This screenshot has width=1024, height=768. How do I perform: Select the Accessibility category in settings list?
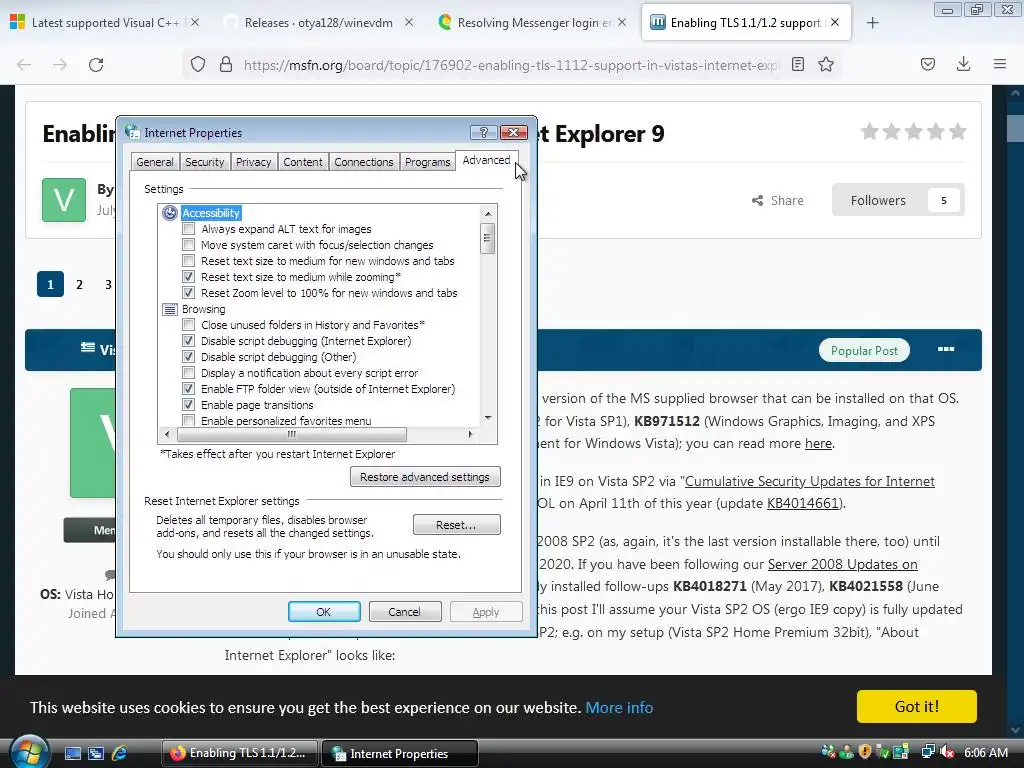[x=210, y=213]
